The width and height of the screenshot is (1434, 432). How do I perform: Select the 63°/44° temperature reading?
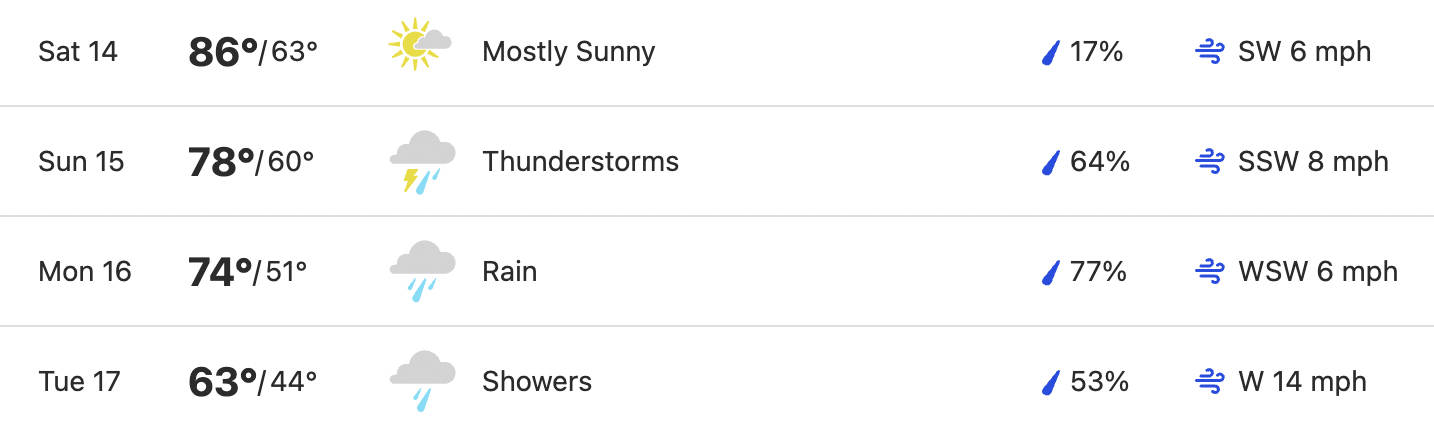tap(253, 382)
